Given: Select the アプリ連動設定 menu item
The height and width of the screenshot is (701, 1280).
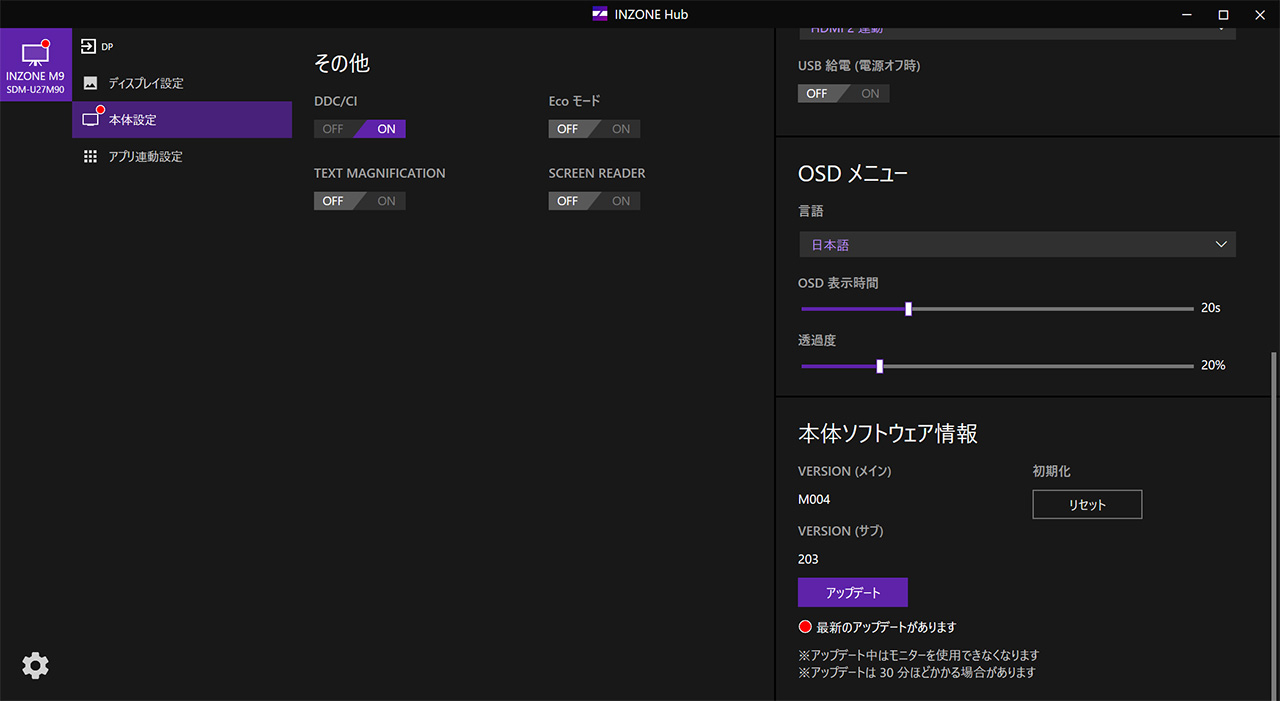Looking at the screenshot, I should [x=146, y=157].
